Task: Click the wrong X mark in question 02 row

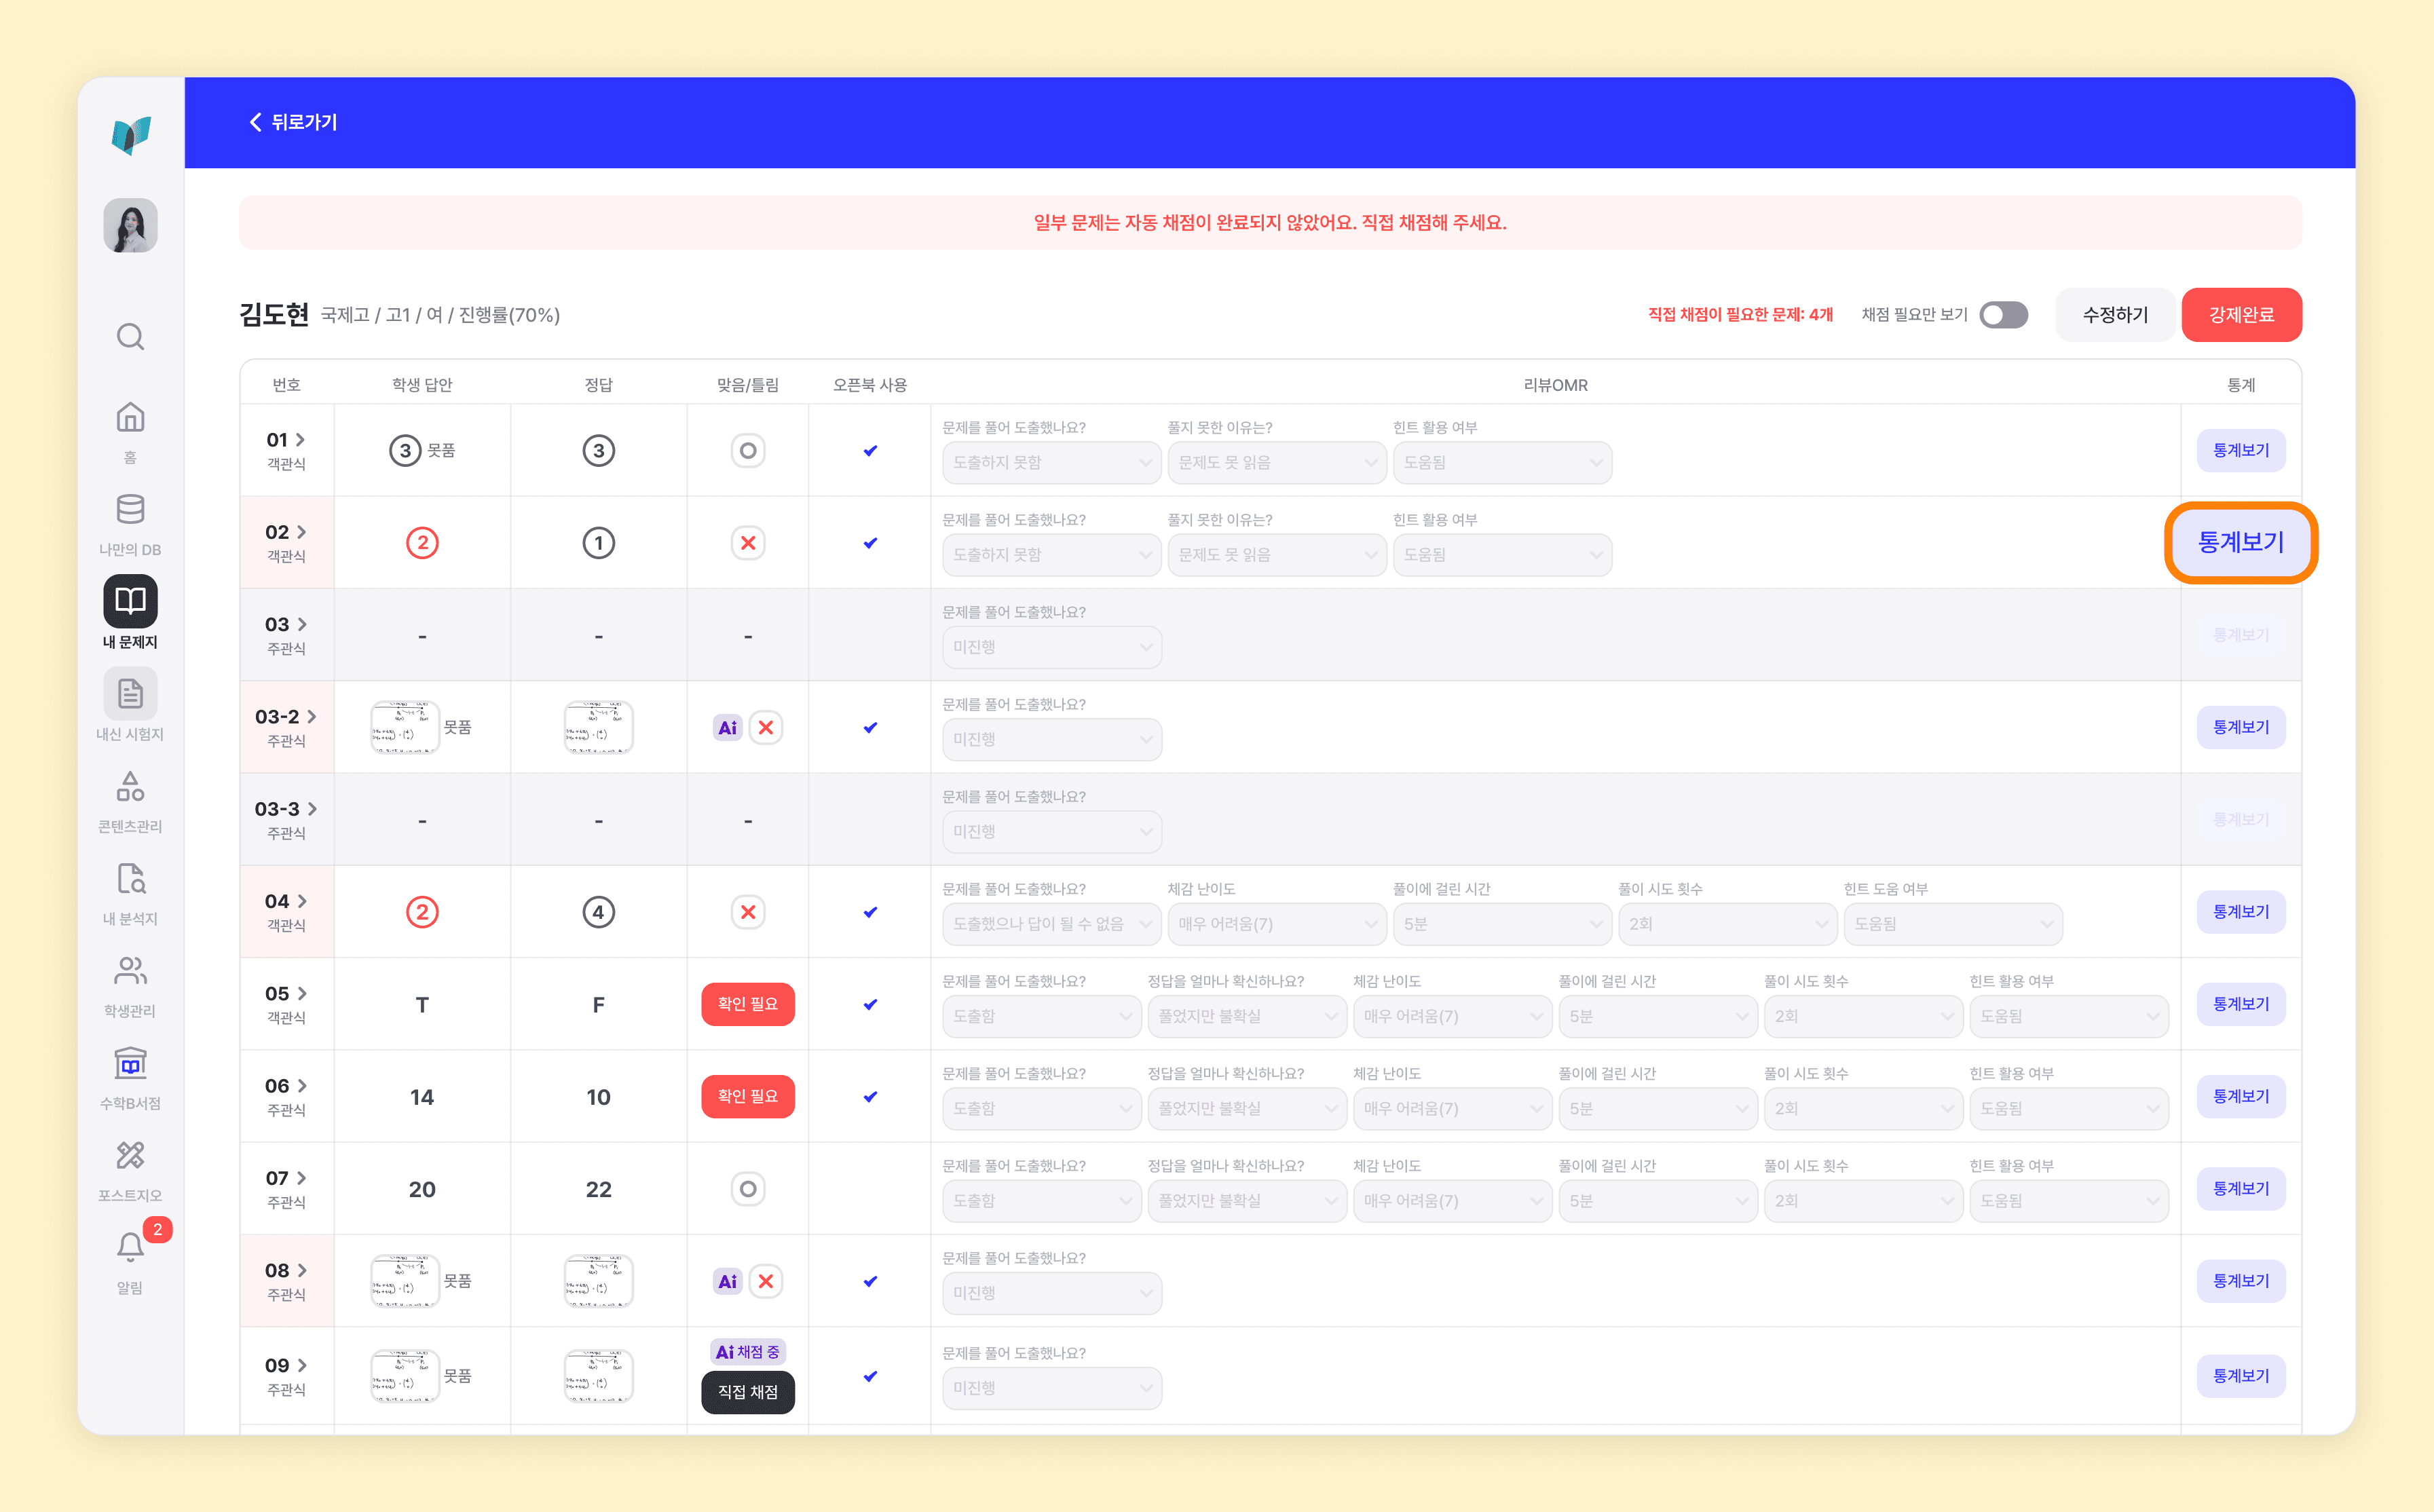Action: click(747, 543)
